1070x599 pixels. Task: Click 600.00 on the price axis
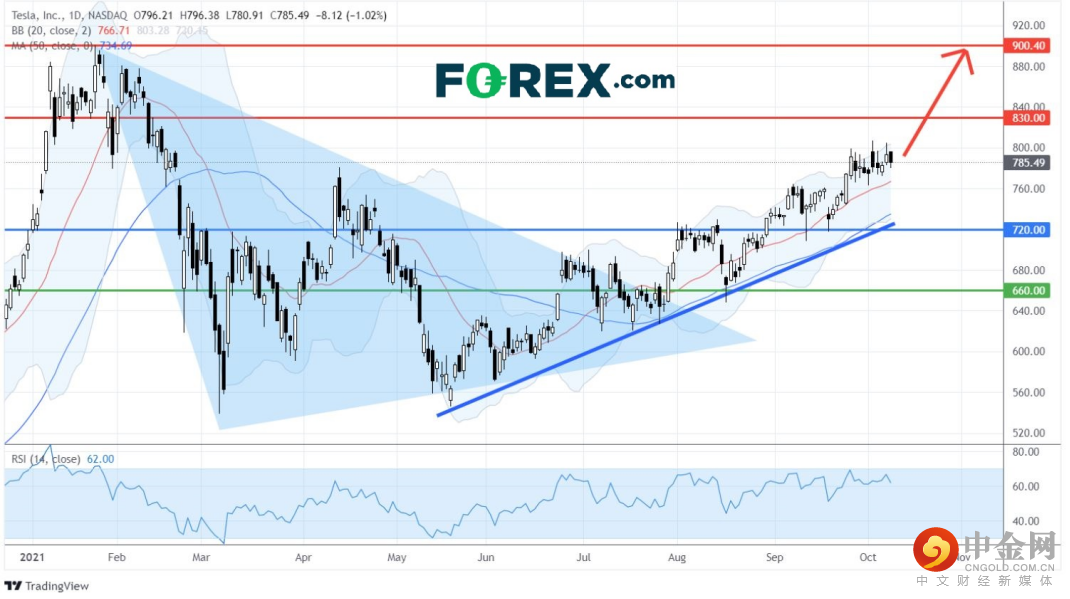pyautogui.click(x=1028, y=351)
